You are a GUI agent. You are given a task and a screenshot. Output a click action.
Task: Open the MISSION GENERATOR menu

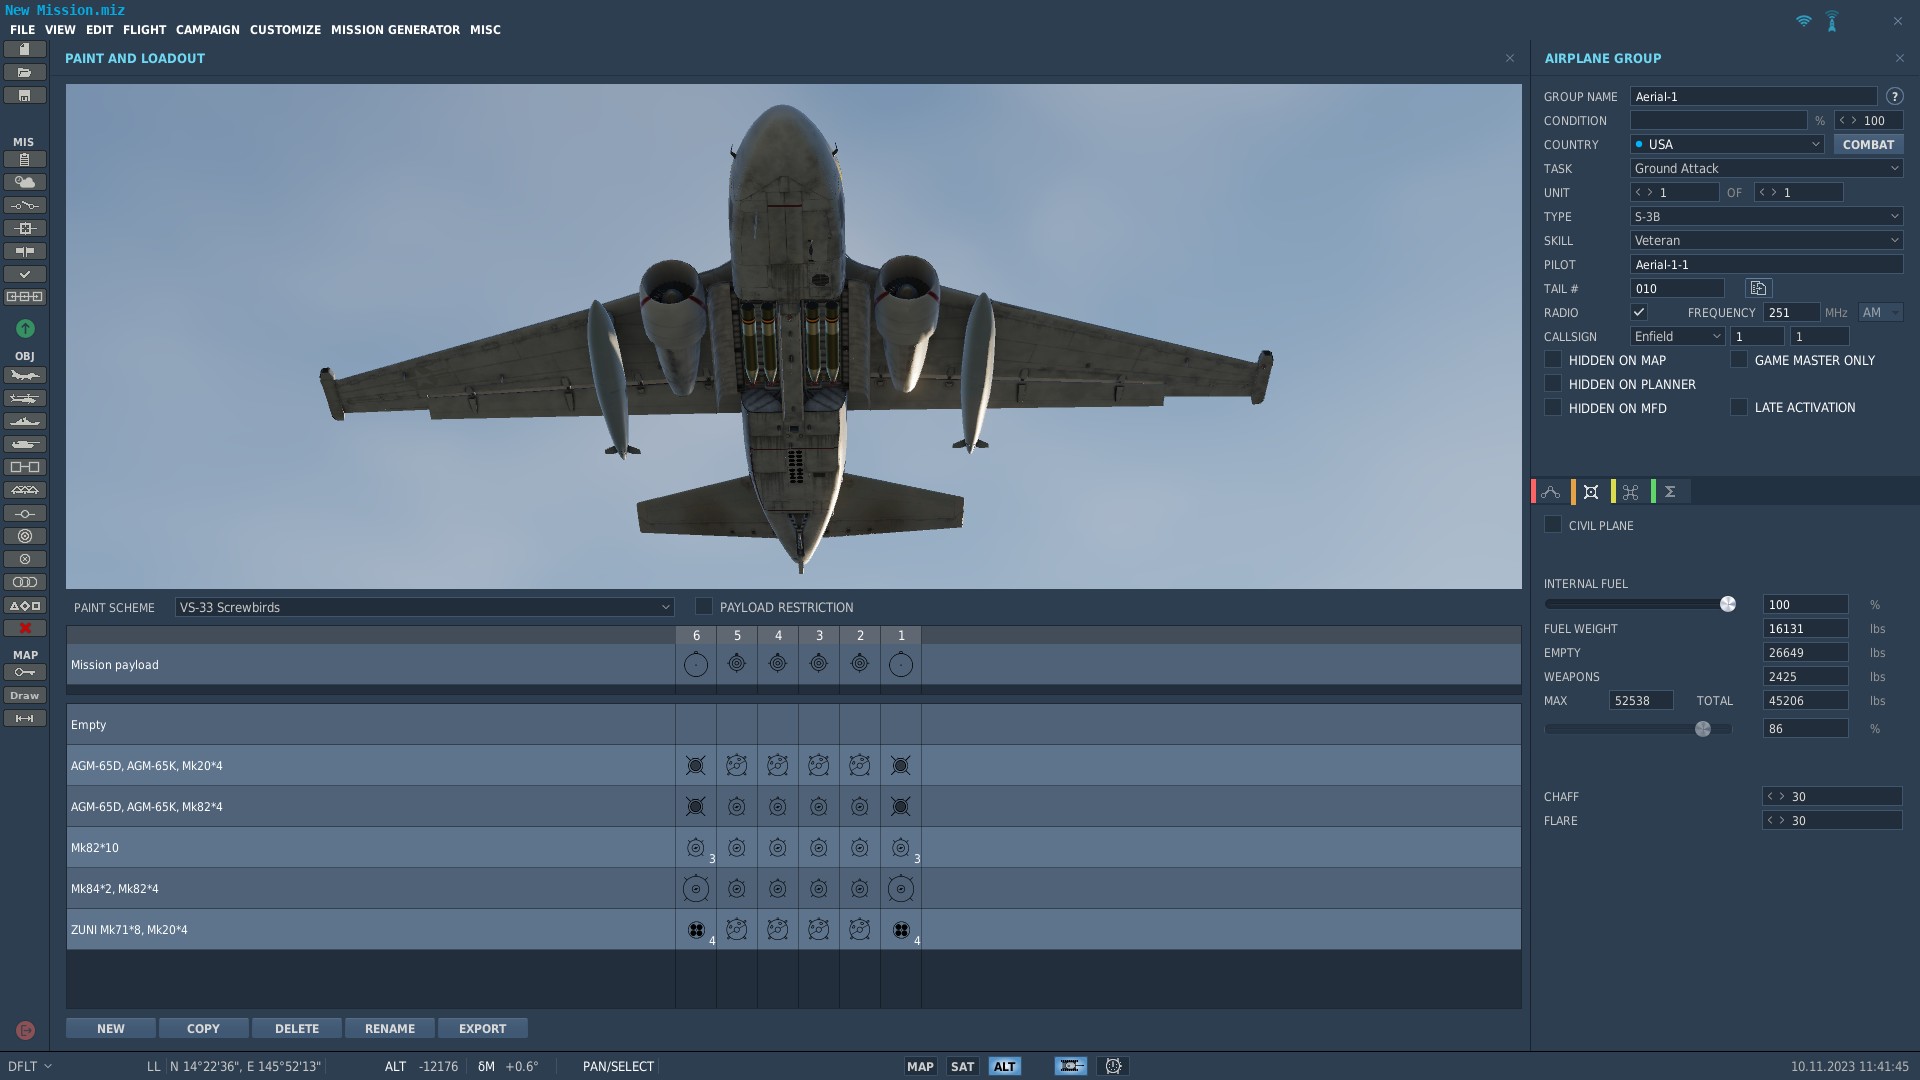pos(395,29)
